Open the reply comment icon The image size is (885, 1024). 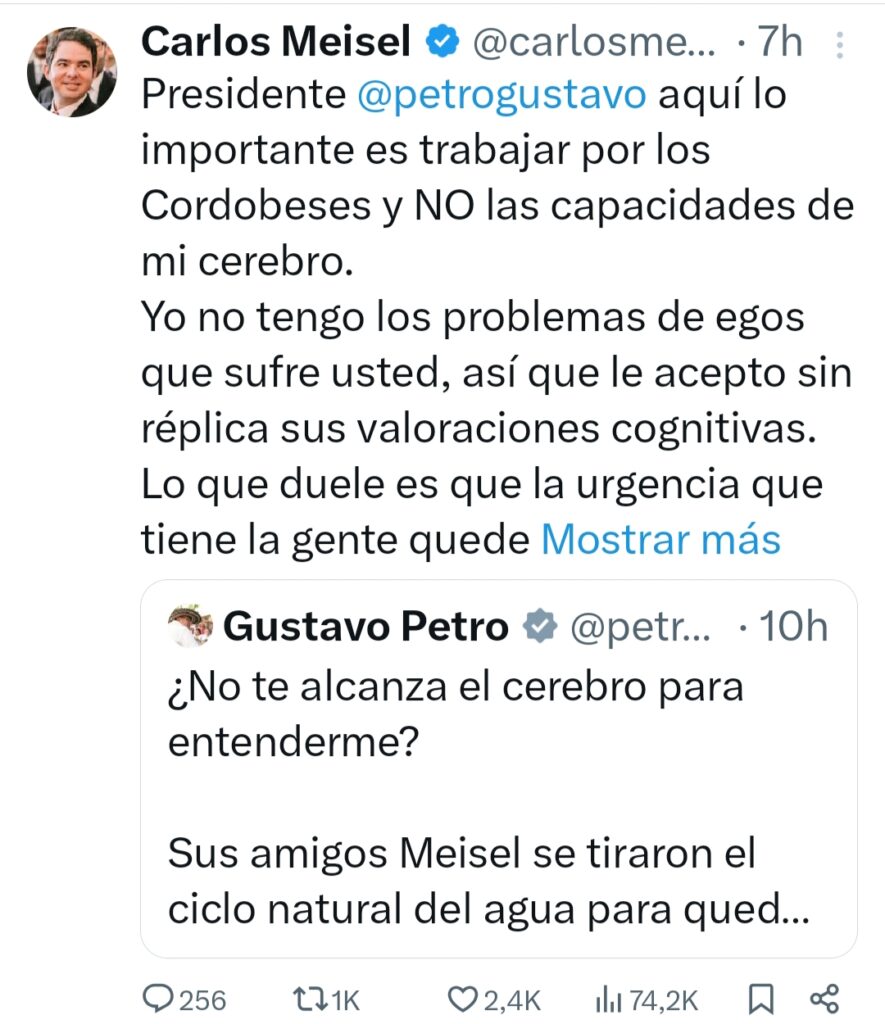[160, 999]
